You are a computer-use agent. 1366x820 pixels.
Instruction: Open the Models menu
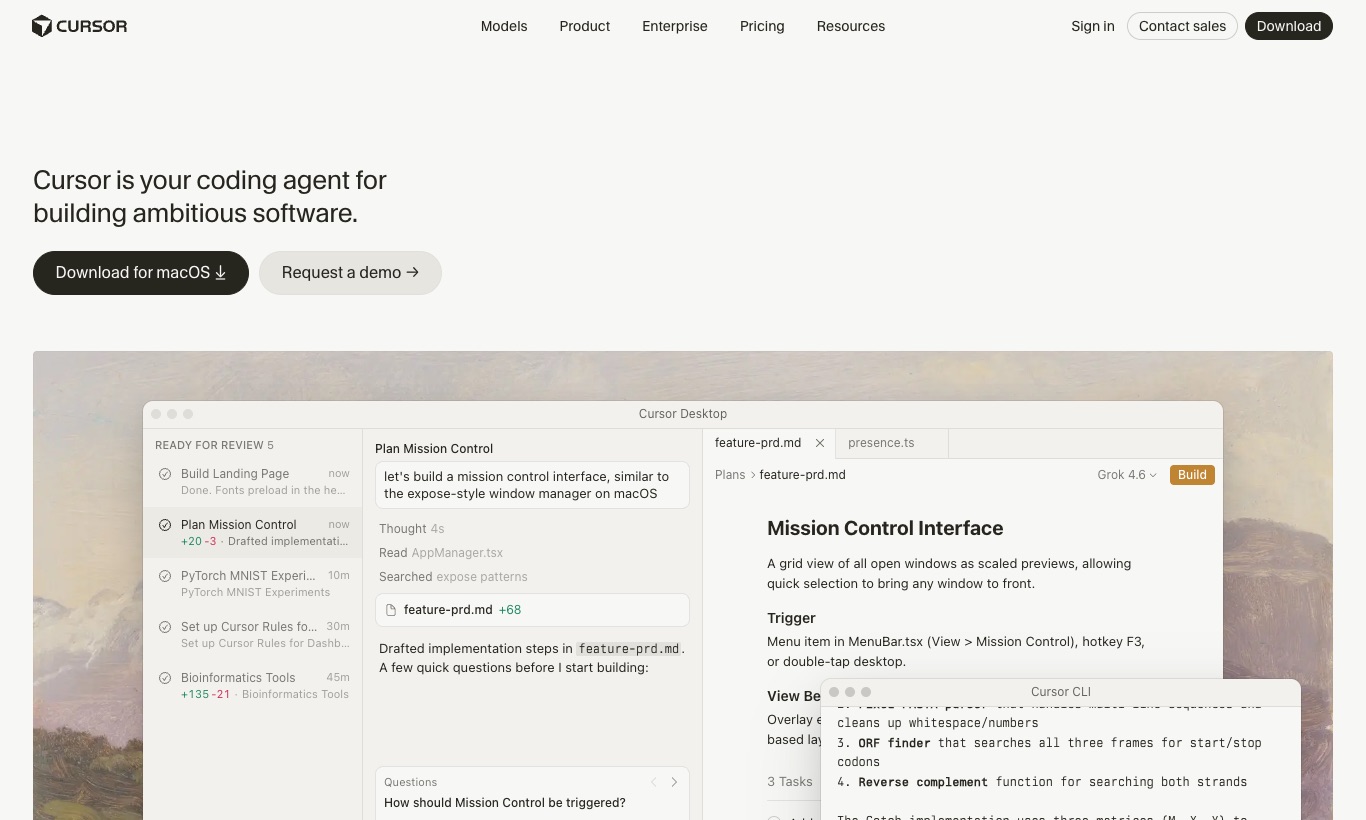tap(504, 26)
